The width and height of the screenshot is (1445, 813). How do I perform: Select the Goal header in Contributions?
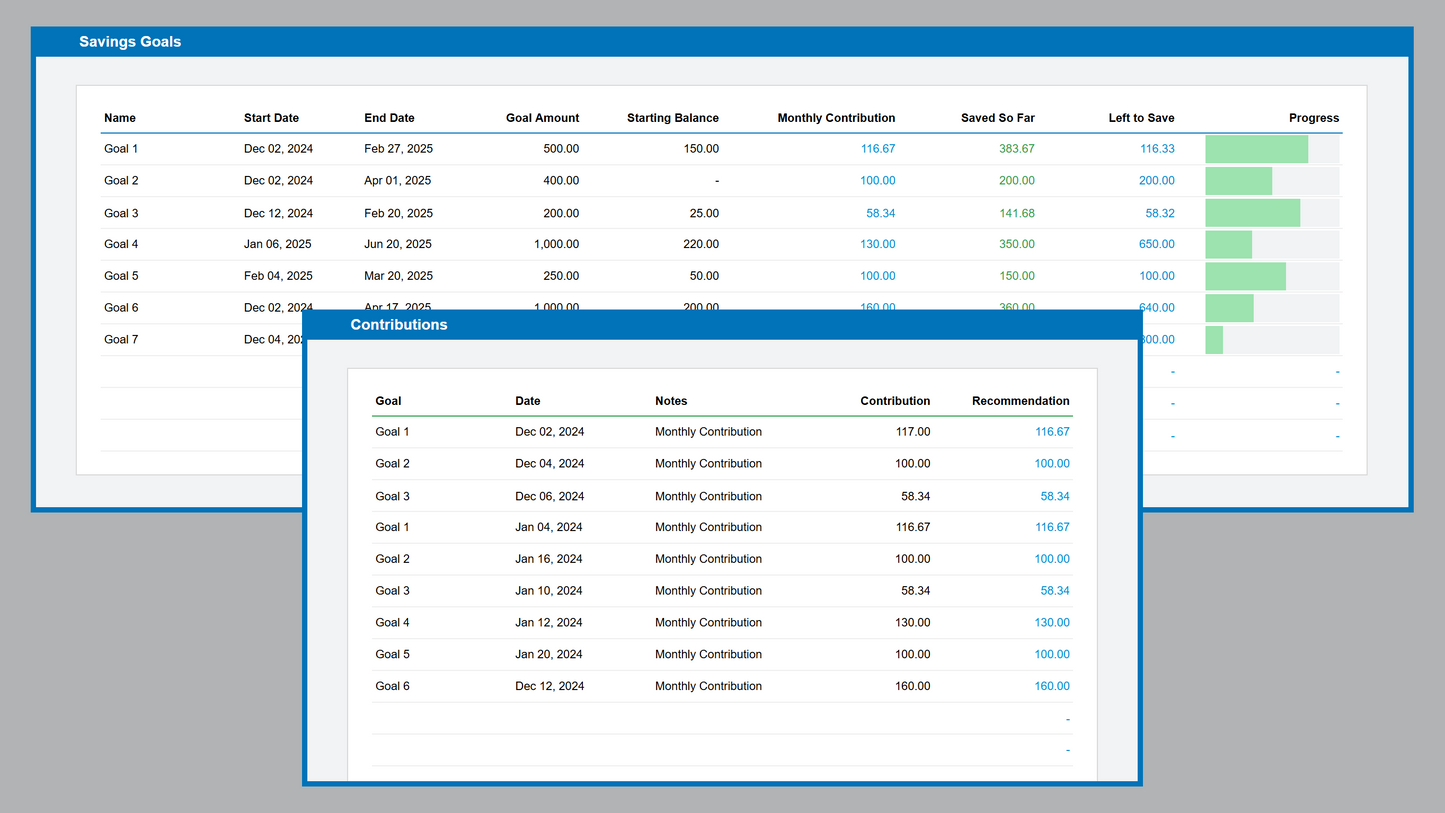click(x=388, y=401)
